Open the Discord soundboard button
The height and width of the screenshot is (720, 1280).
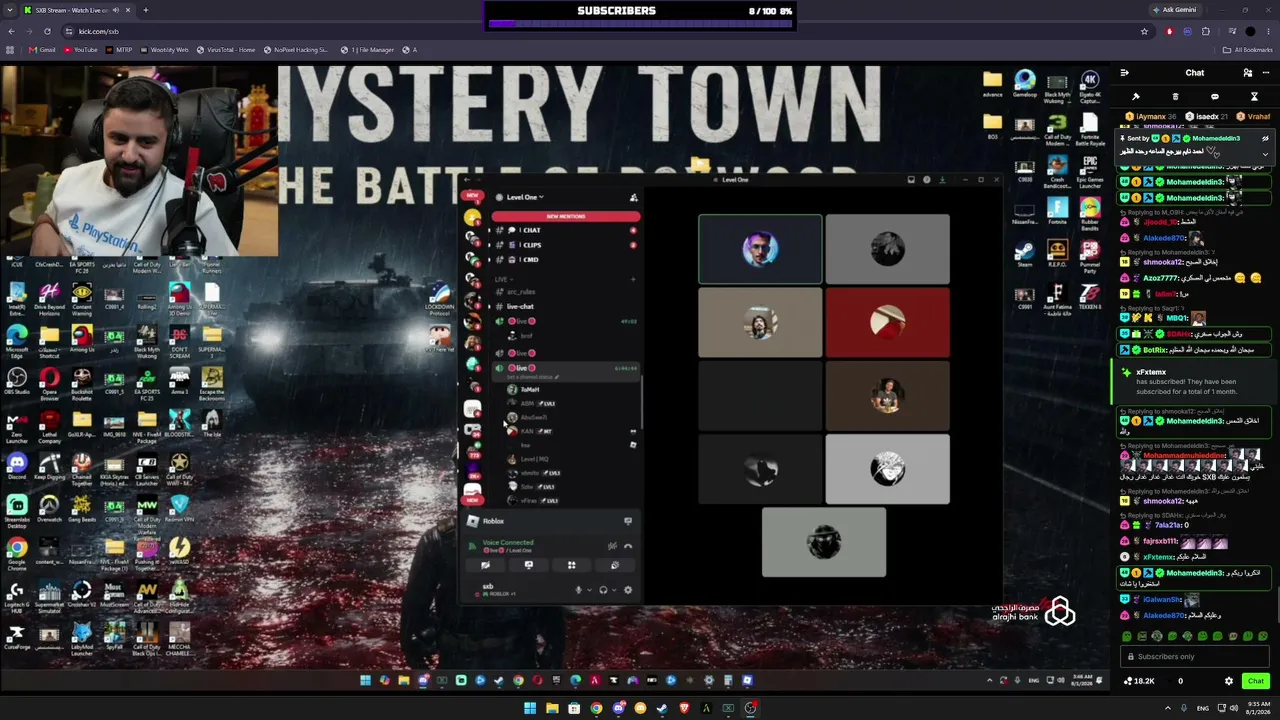615,565
